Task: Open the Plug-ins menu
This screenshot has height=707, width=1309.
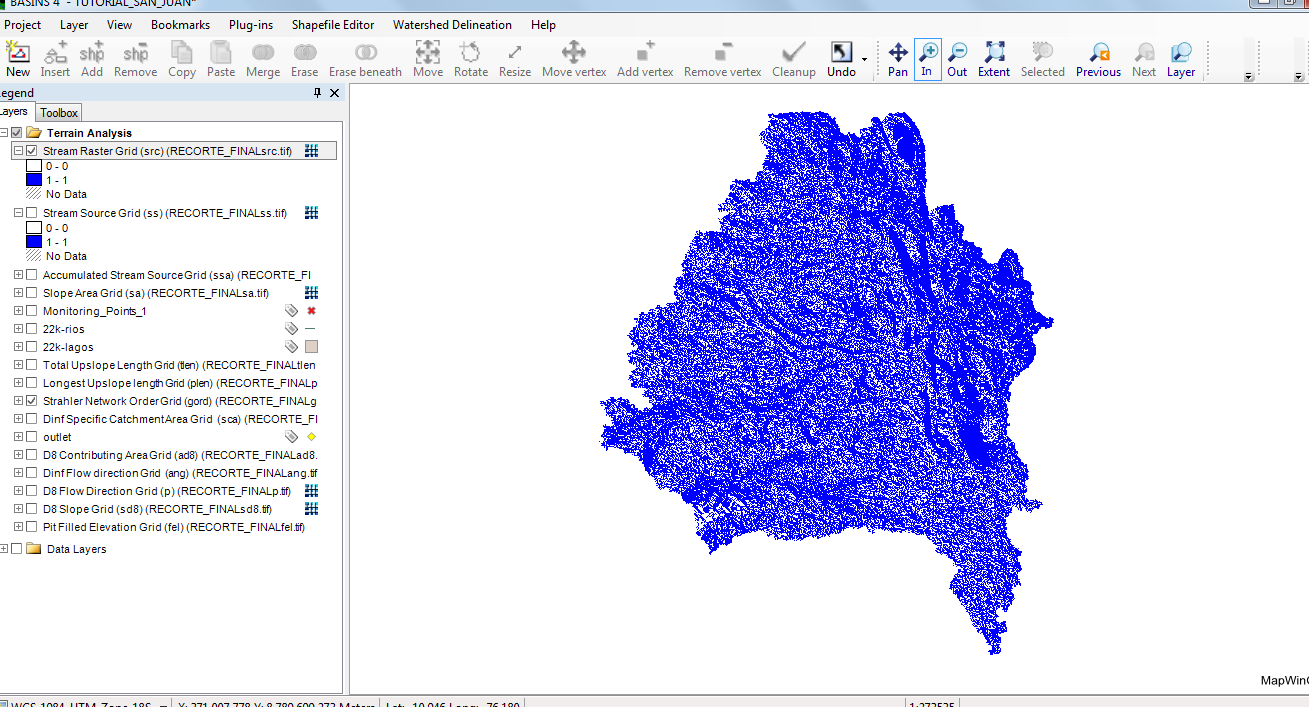Action: [x=251, y=25]
